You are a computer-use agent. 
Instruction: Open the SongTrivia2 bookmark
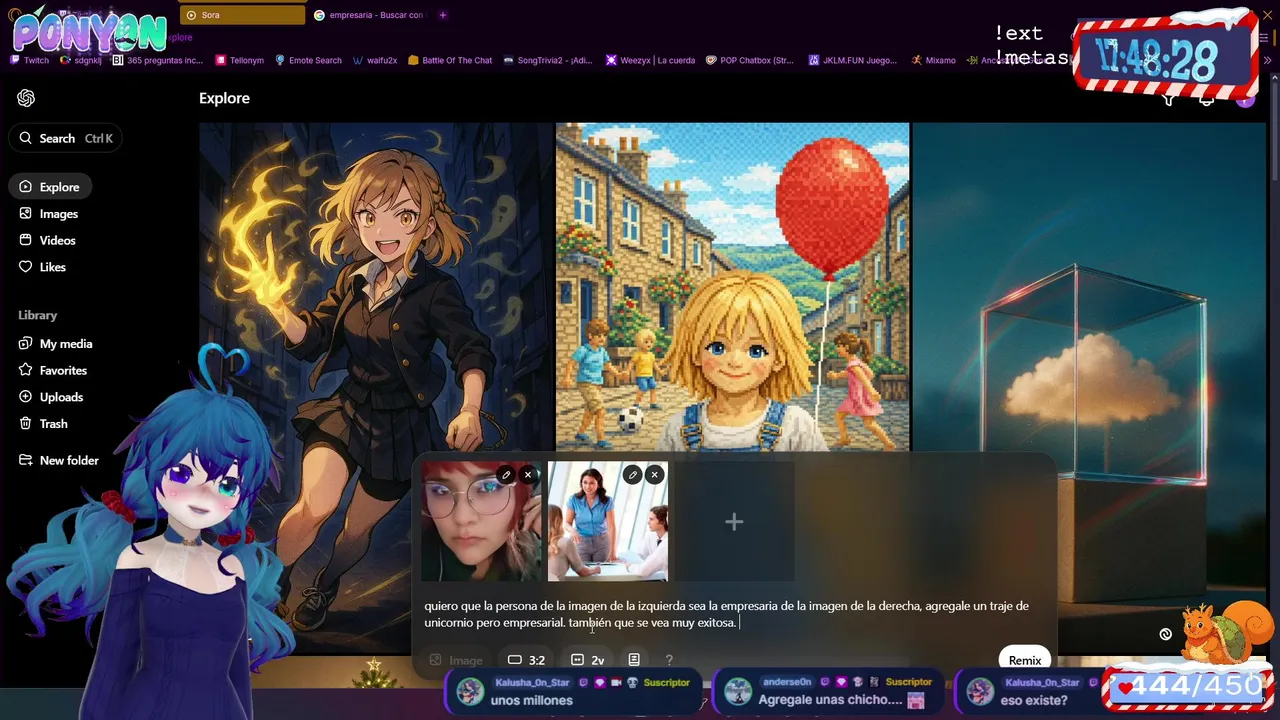pyautogui.click(x=548, y=60)
